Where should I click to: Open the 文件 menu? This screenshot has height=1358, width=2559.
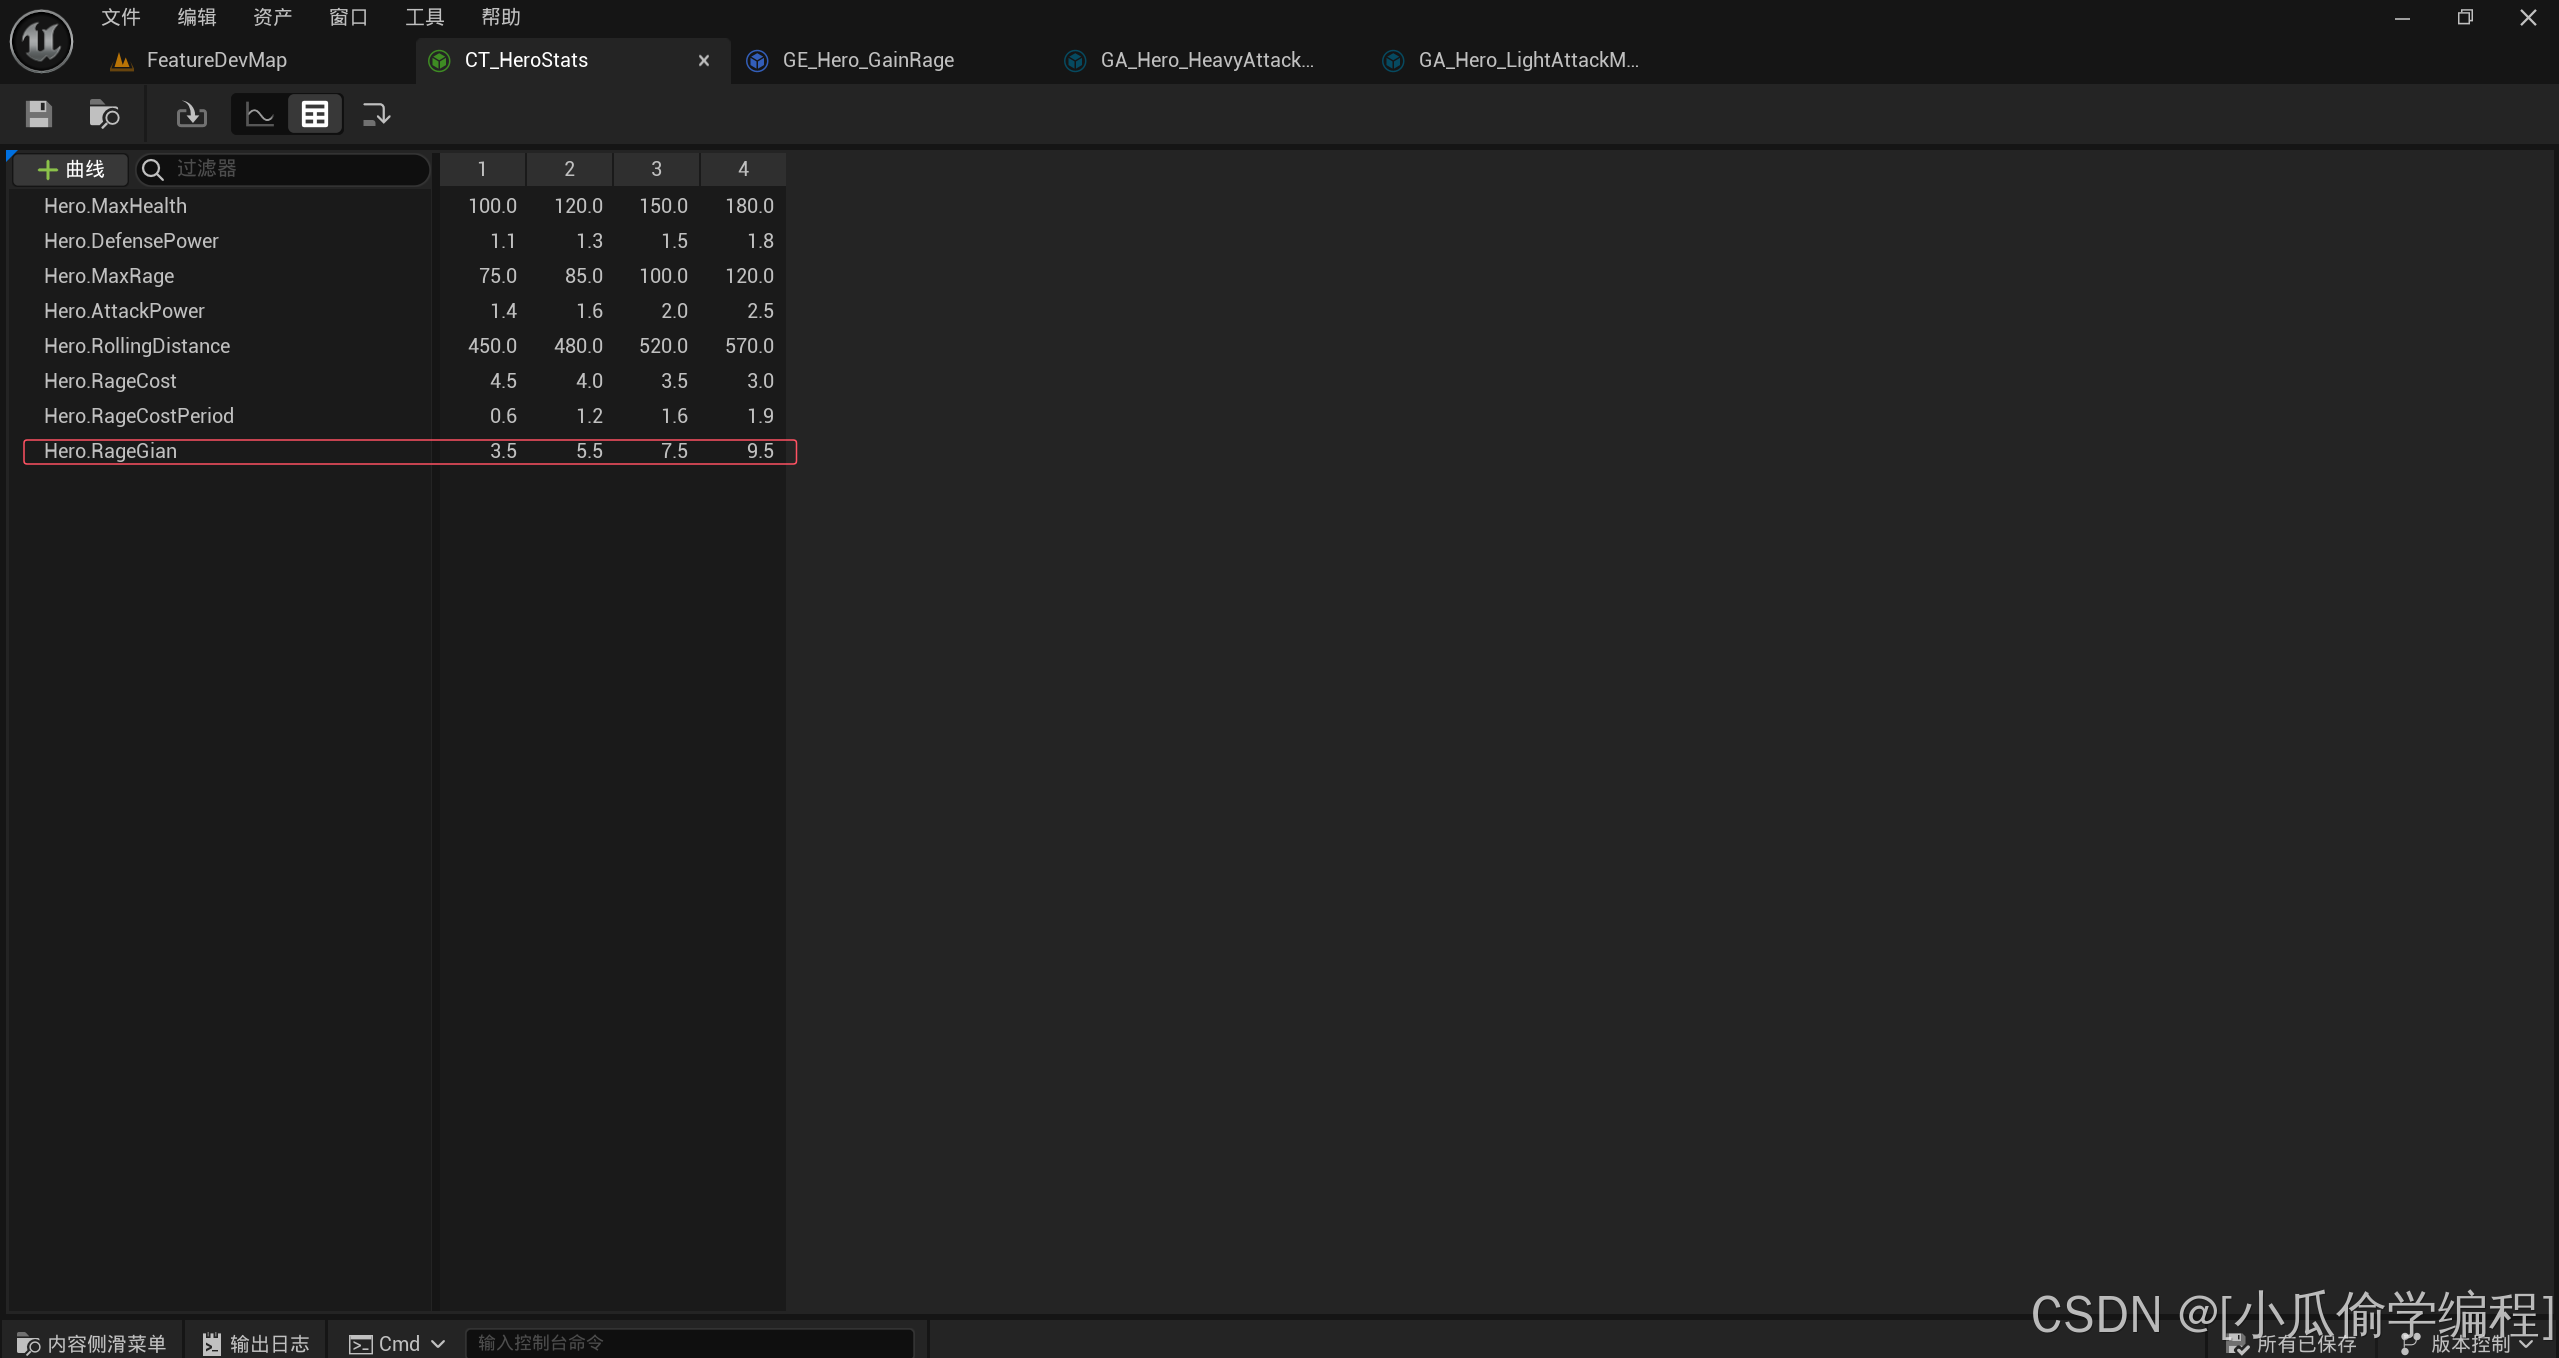[121, 17]
